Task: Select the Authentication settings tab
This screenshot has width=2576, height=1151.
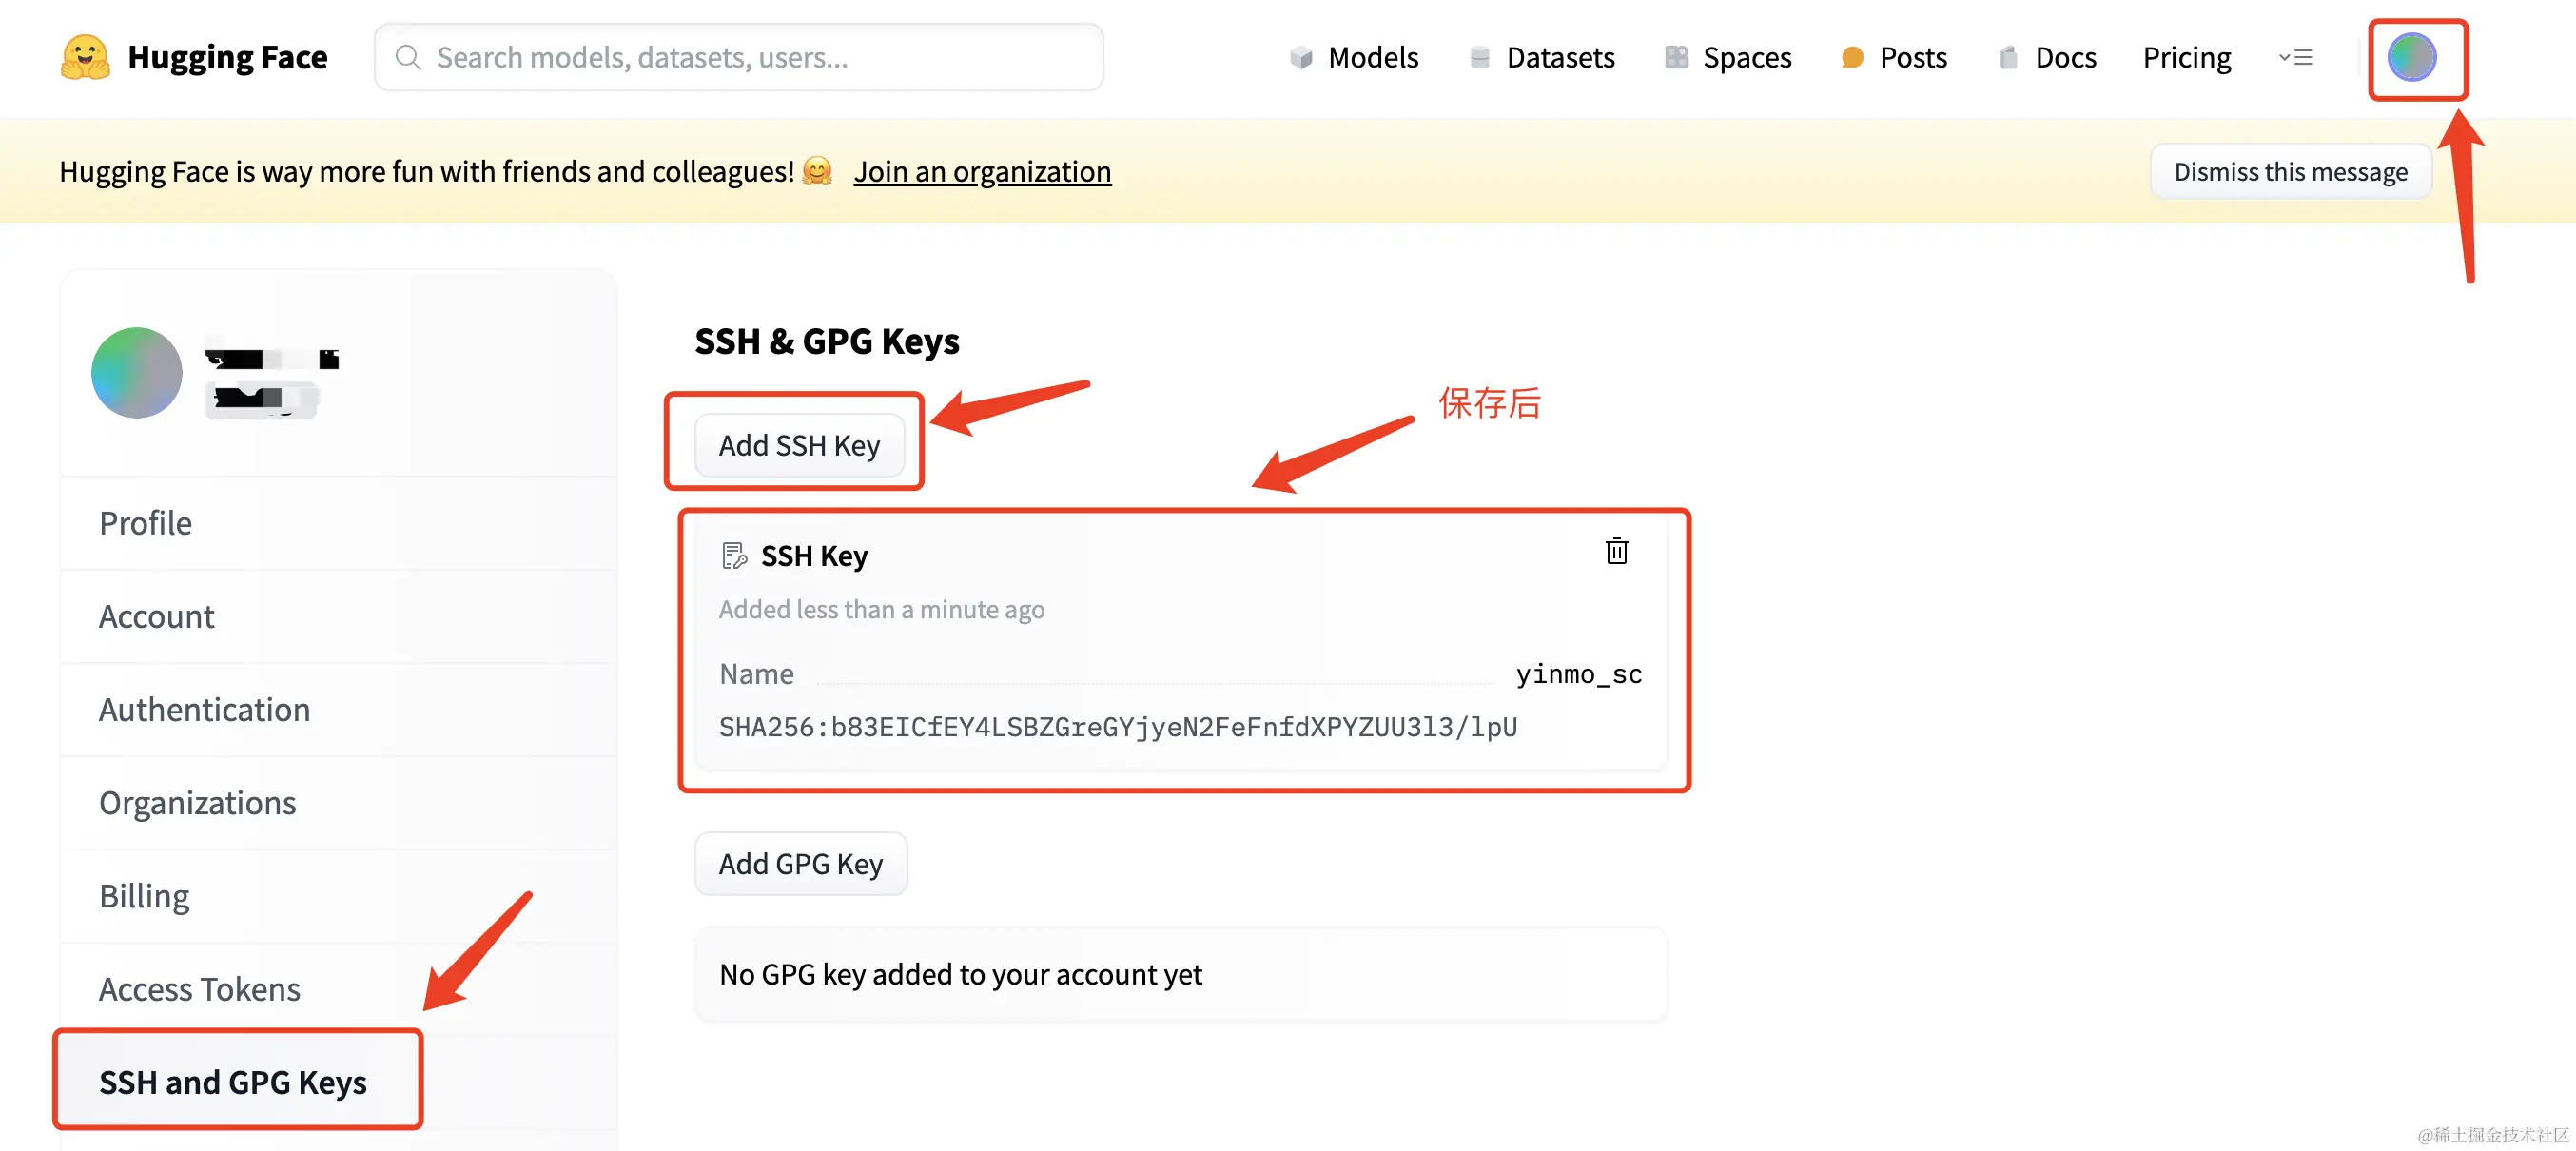Action: 204,710
